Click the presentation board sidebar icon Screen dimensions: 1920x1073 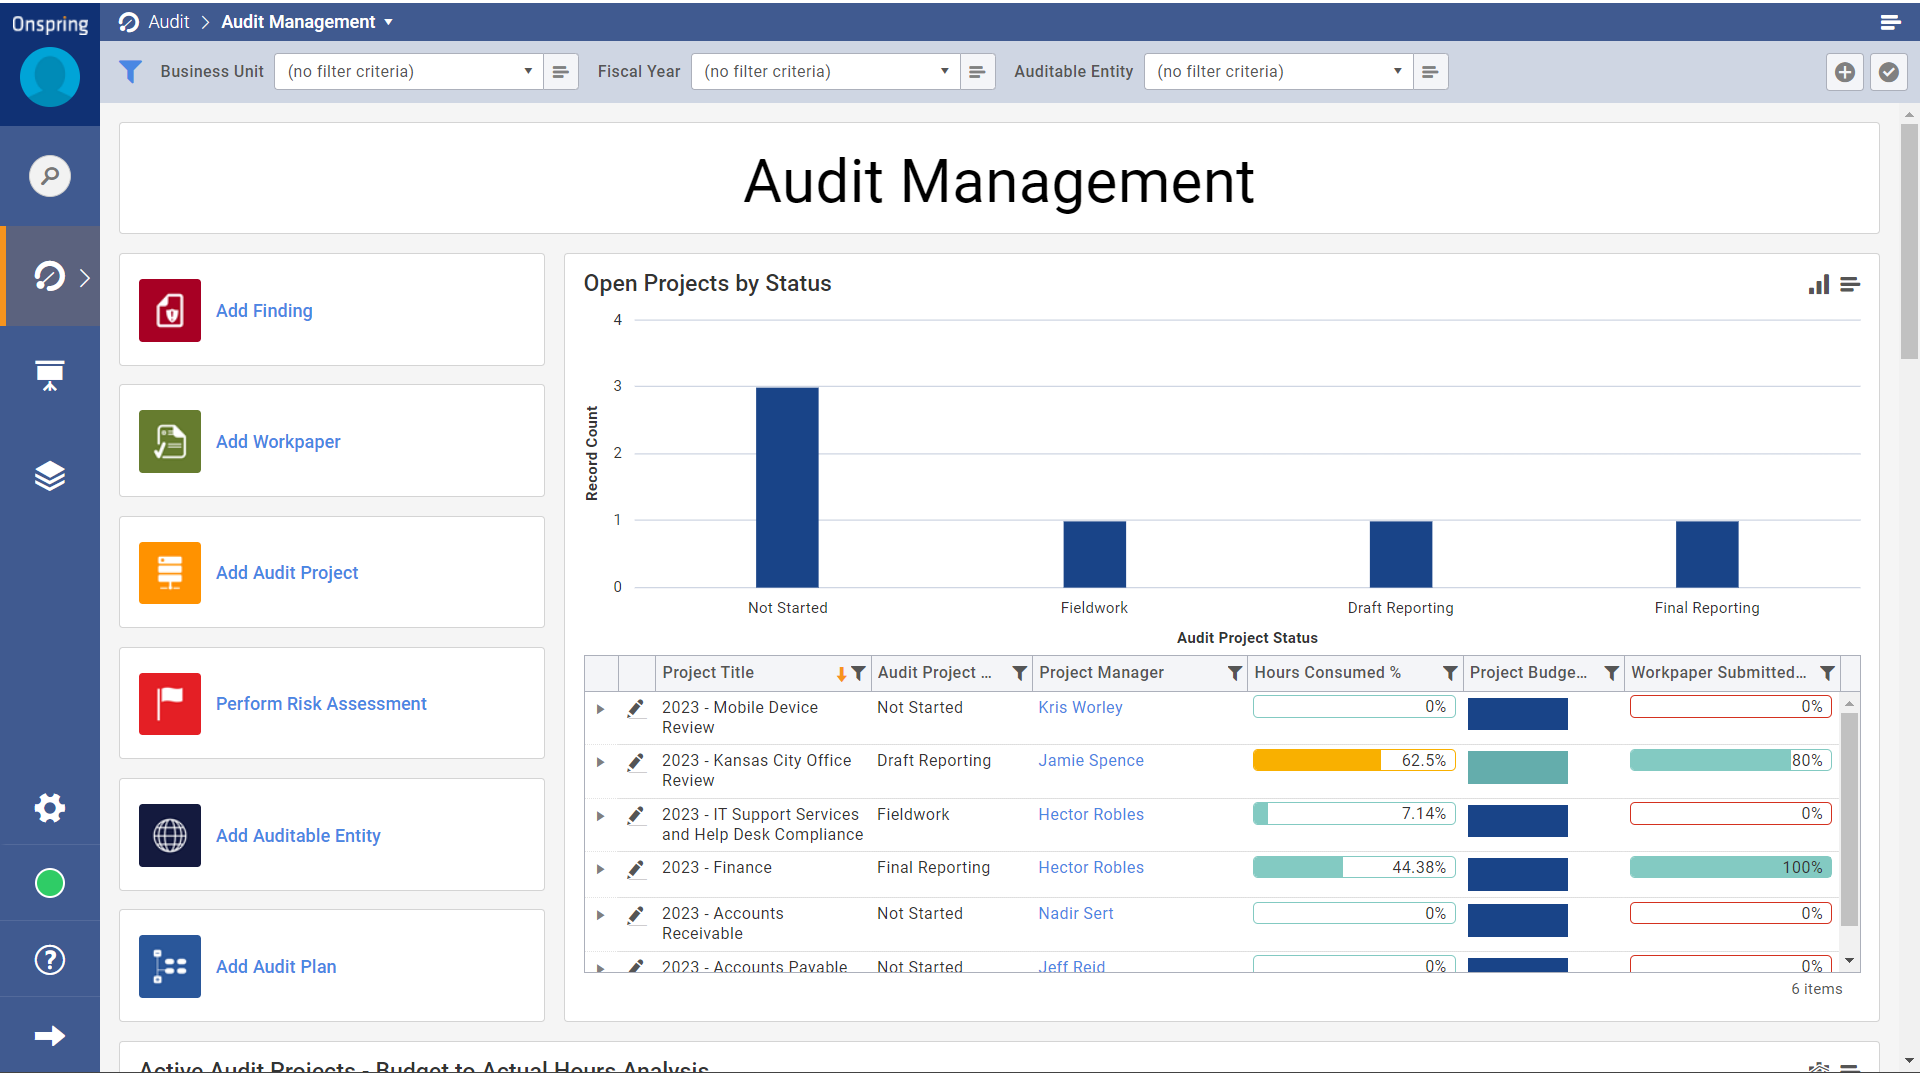50,375
